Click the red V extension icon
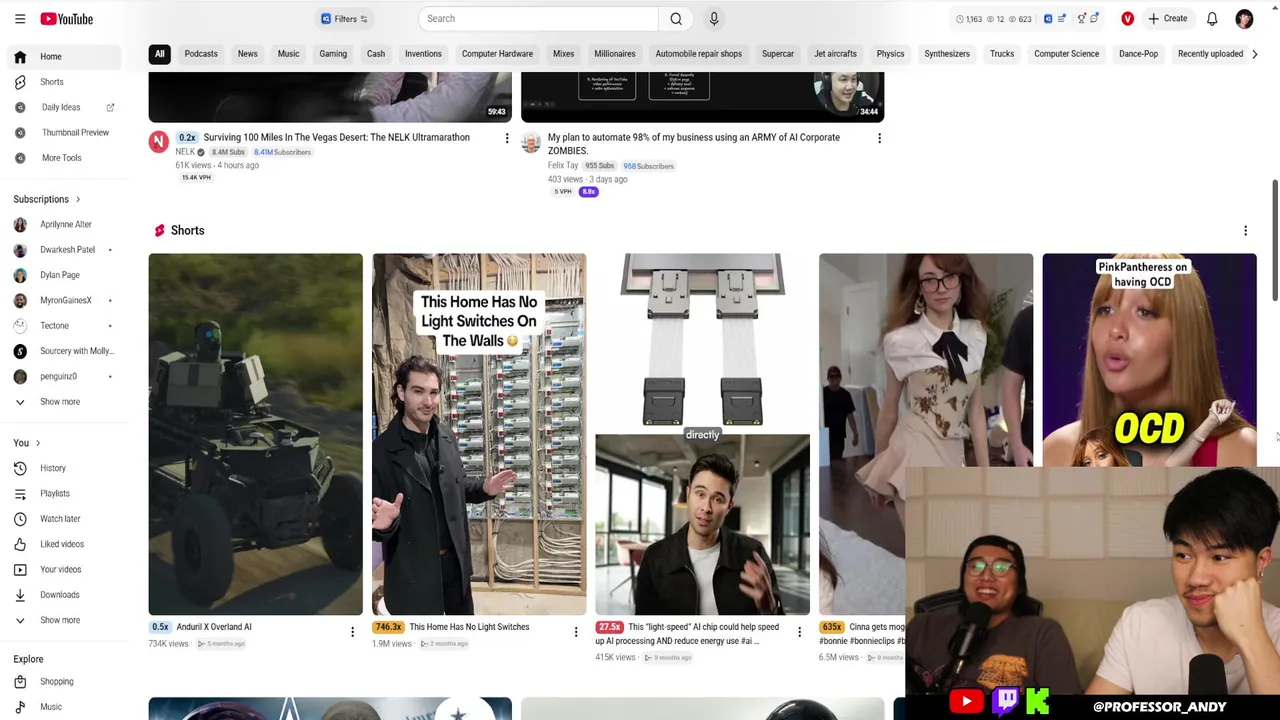The height and width of the screenshot is (720, 1280). coord(1128,19)
